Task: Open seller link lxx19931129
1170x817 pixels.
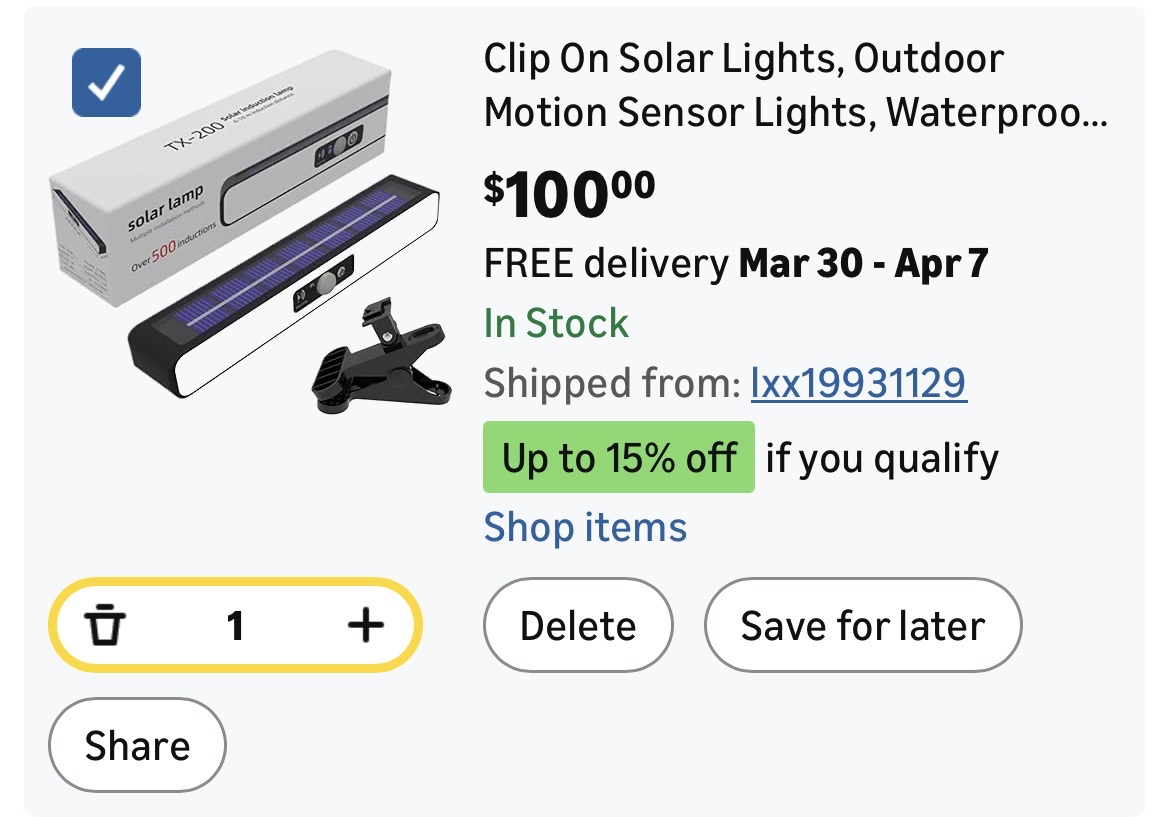Action: pyautogui.click(x=858, y=382)
